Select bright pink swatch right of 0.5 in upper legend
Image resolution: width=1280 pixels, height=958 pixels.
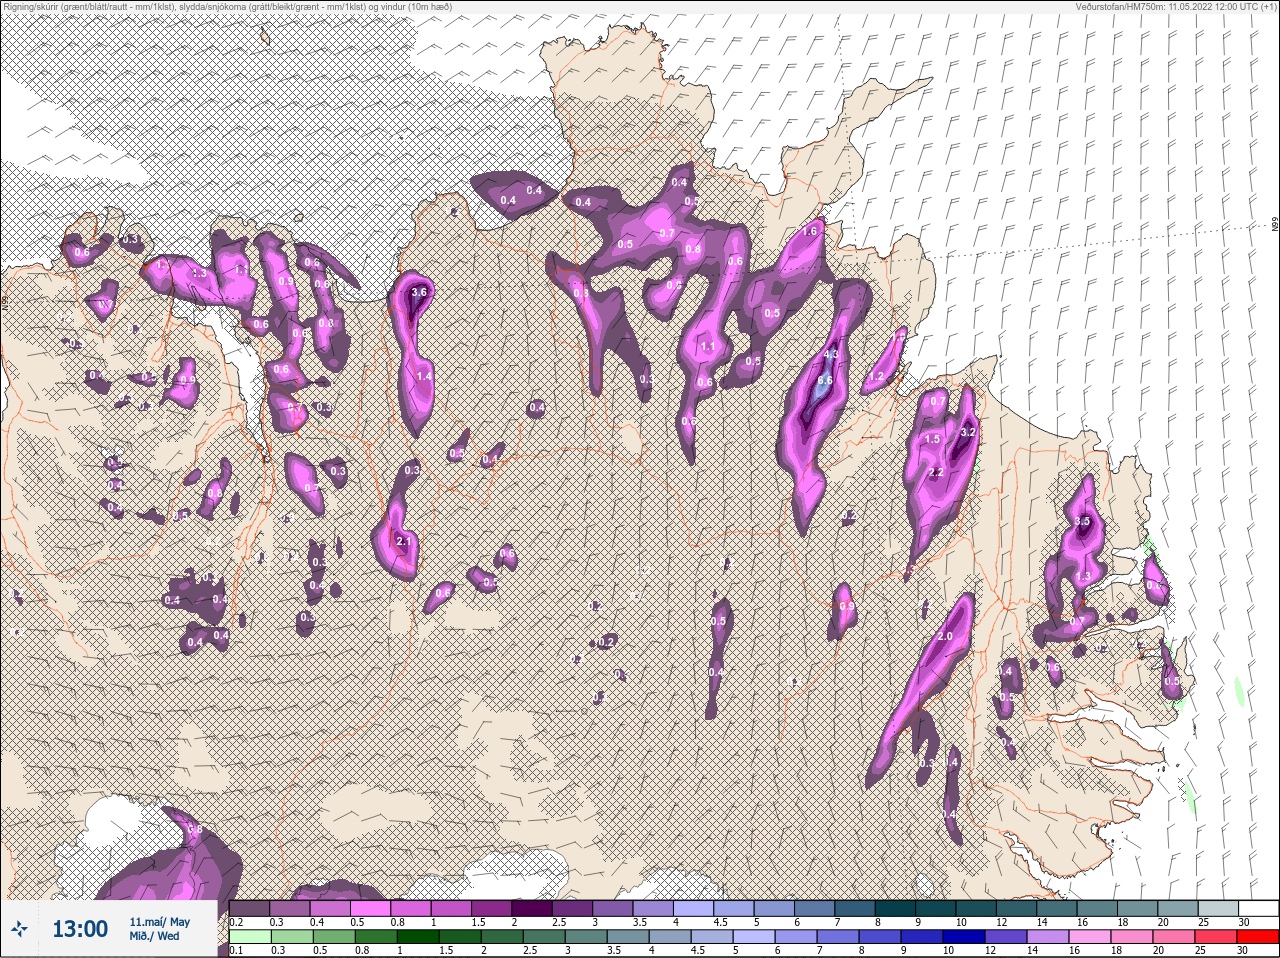371,908
